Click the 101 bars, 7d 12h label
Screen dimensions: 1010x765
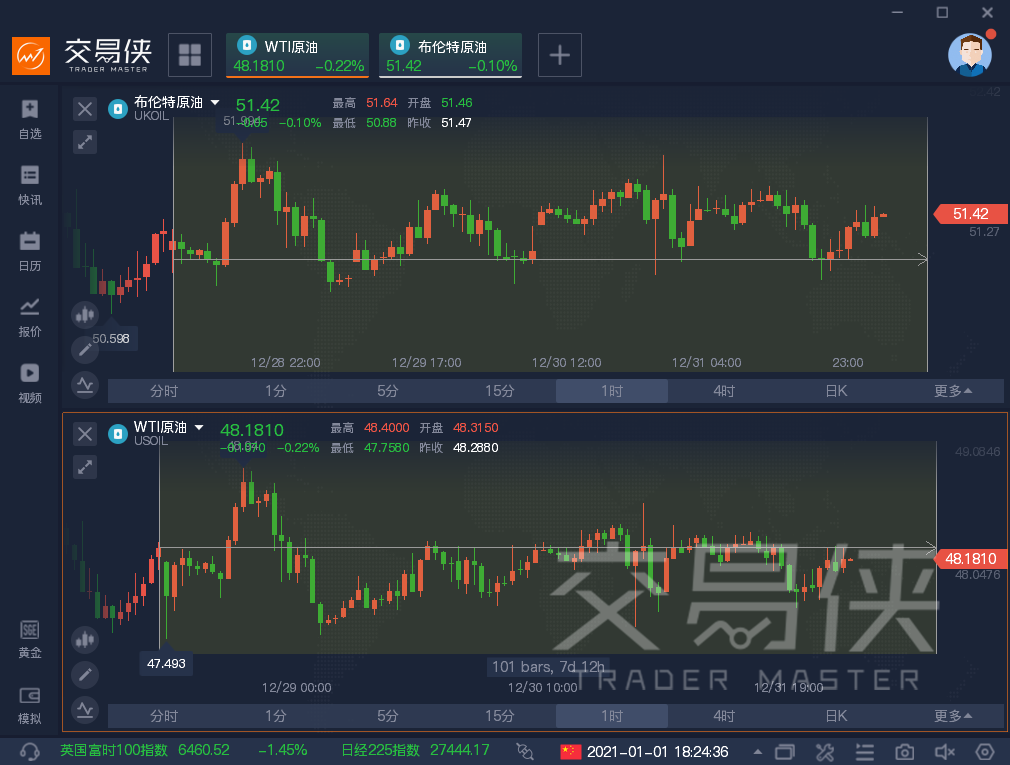[x=548, y=666]
